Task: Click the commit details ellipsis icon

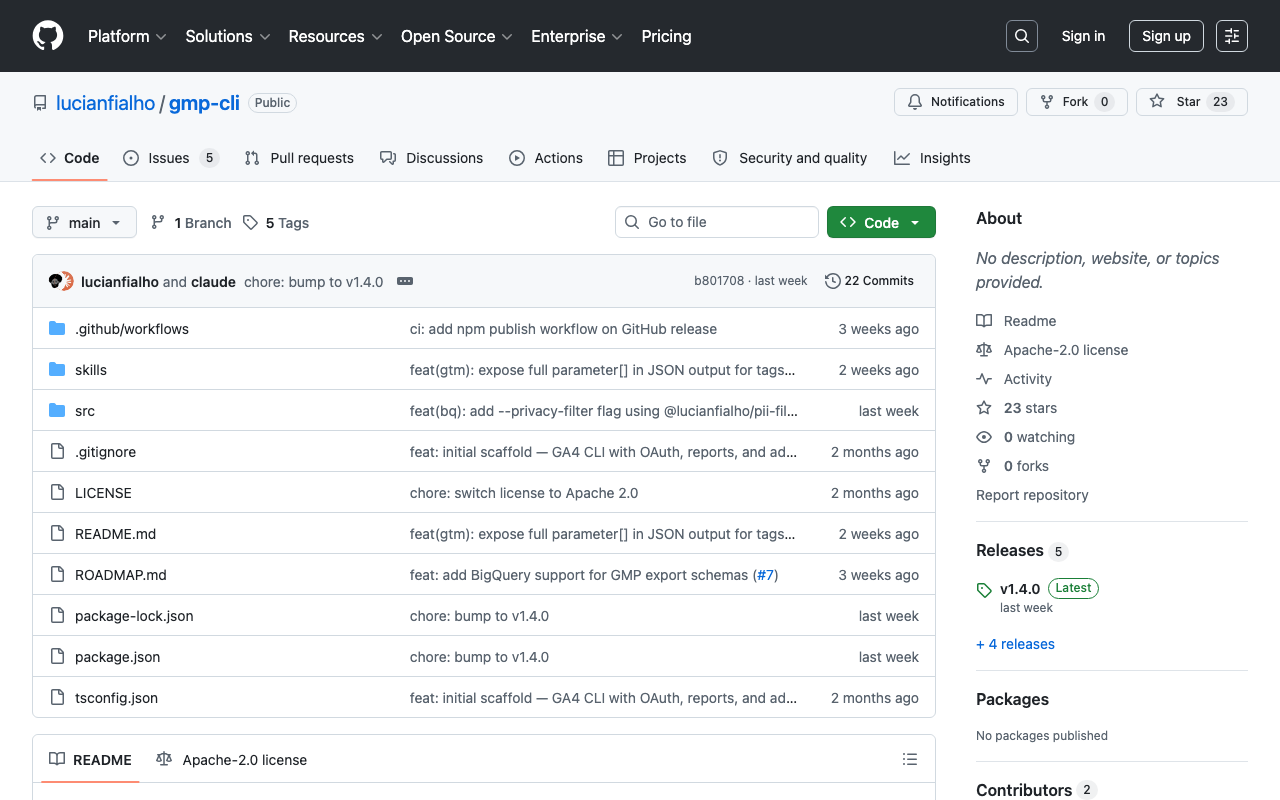Action: (x=405, y=281)
